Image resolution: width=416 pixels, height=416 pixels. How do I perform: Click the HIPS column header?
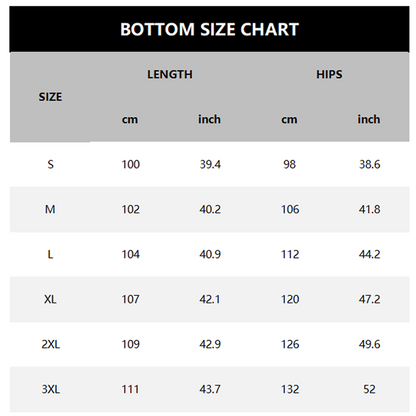coord(329,74)
